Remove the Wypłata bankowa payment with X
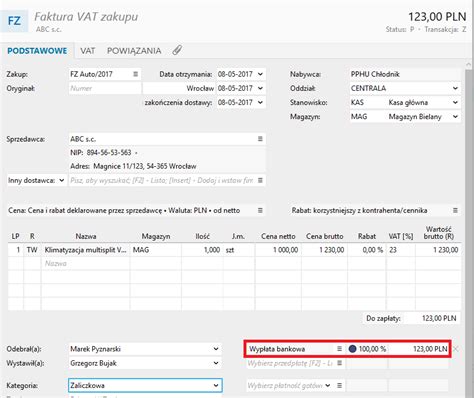 click(456, 349)
